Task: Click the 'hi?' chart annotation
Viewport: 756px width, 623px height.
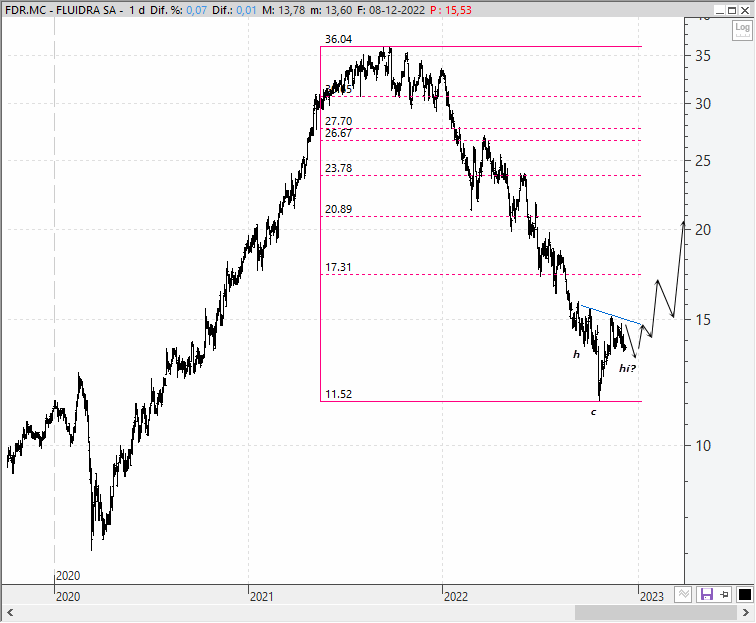Action: coord(627,369)
